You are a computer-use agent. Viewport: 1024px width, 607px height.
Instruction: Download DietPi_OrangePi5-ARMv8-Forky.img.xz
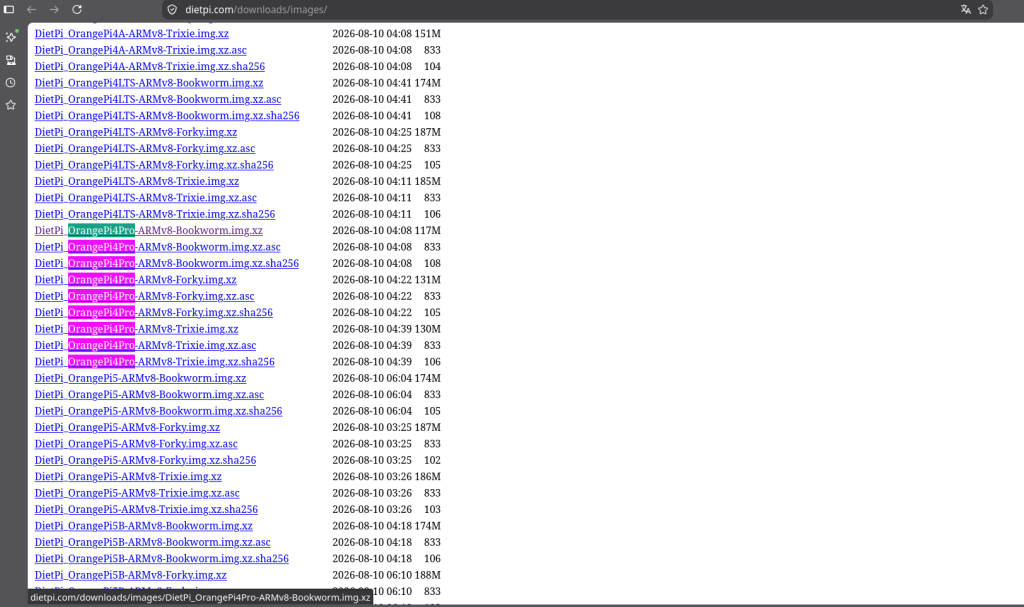tap(127, 427)
